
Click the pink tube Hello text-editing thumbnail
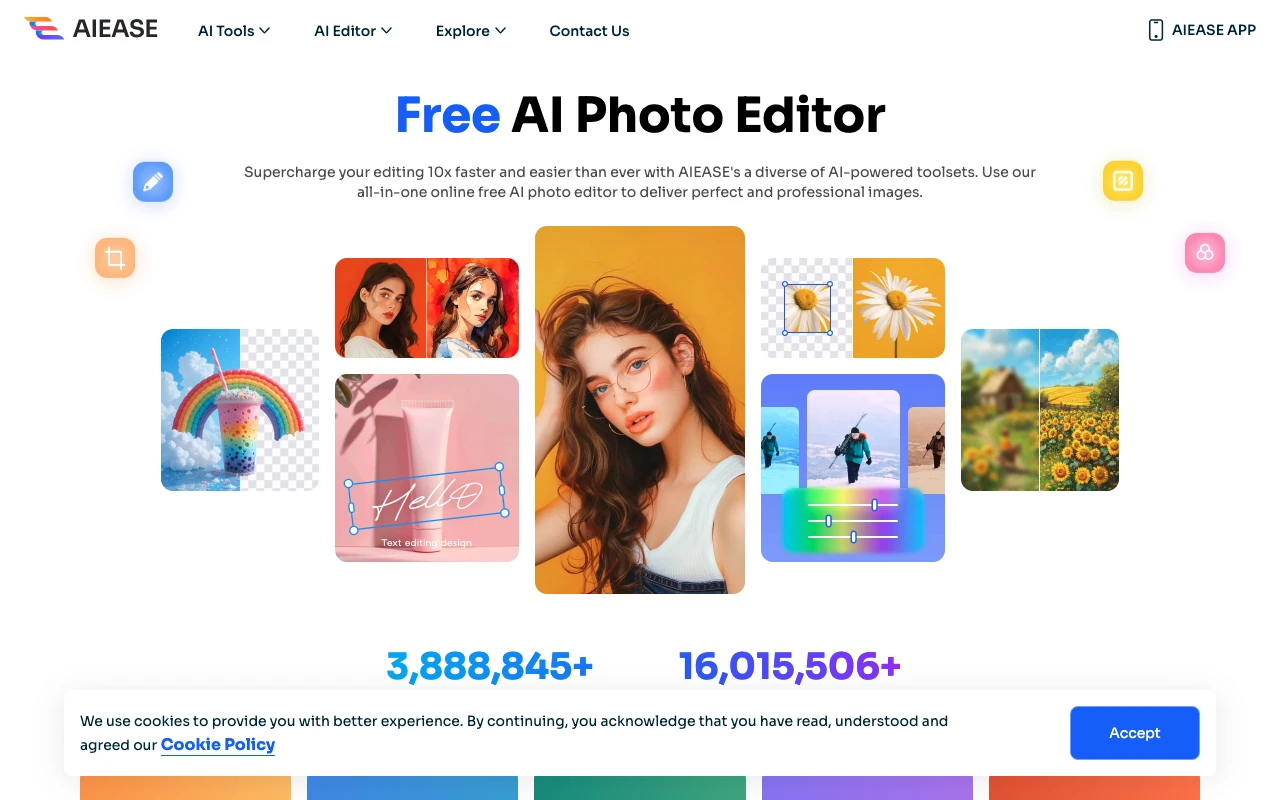click(x=427, y=468)
